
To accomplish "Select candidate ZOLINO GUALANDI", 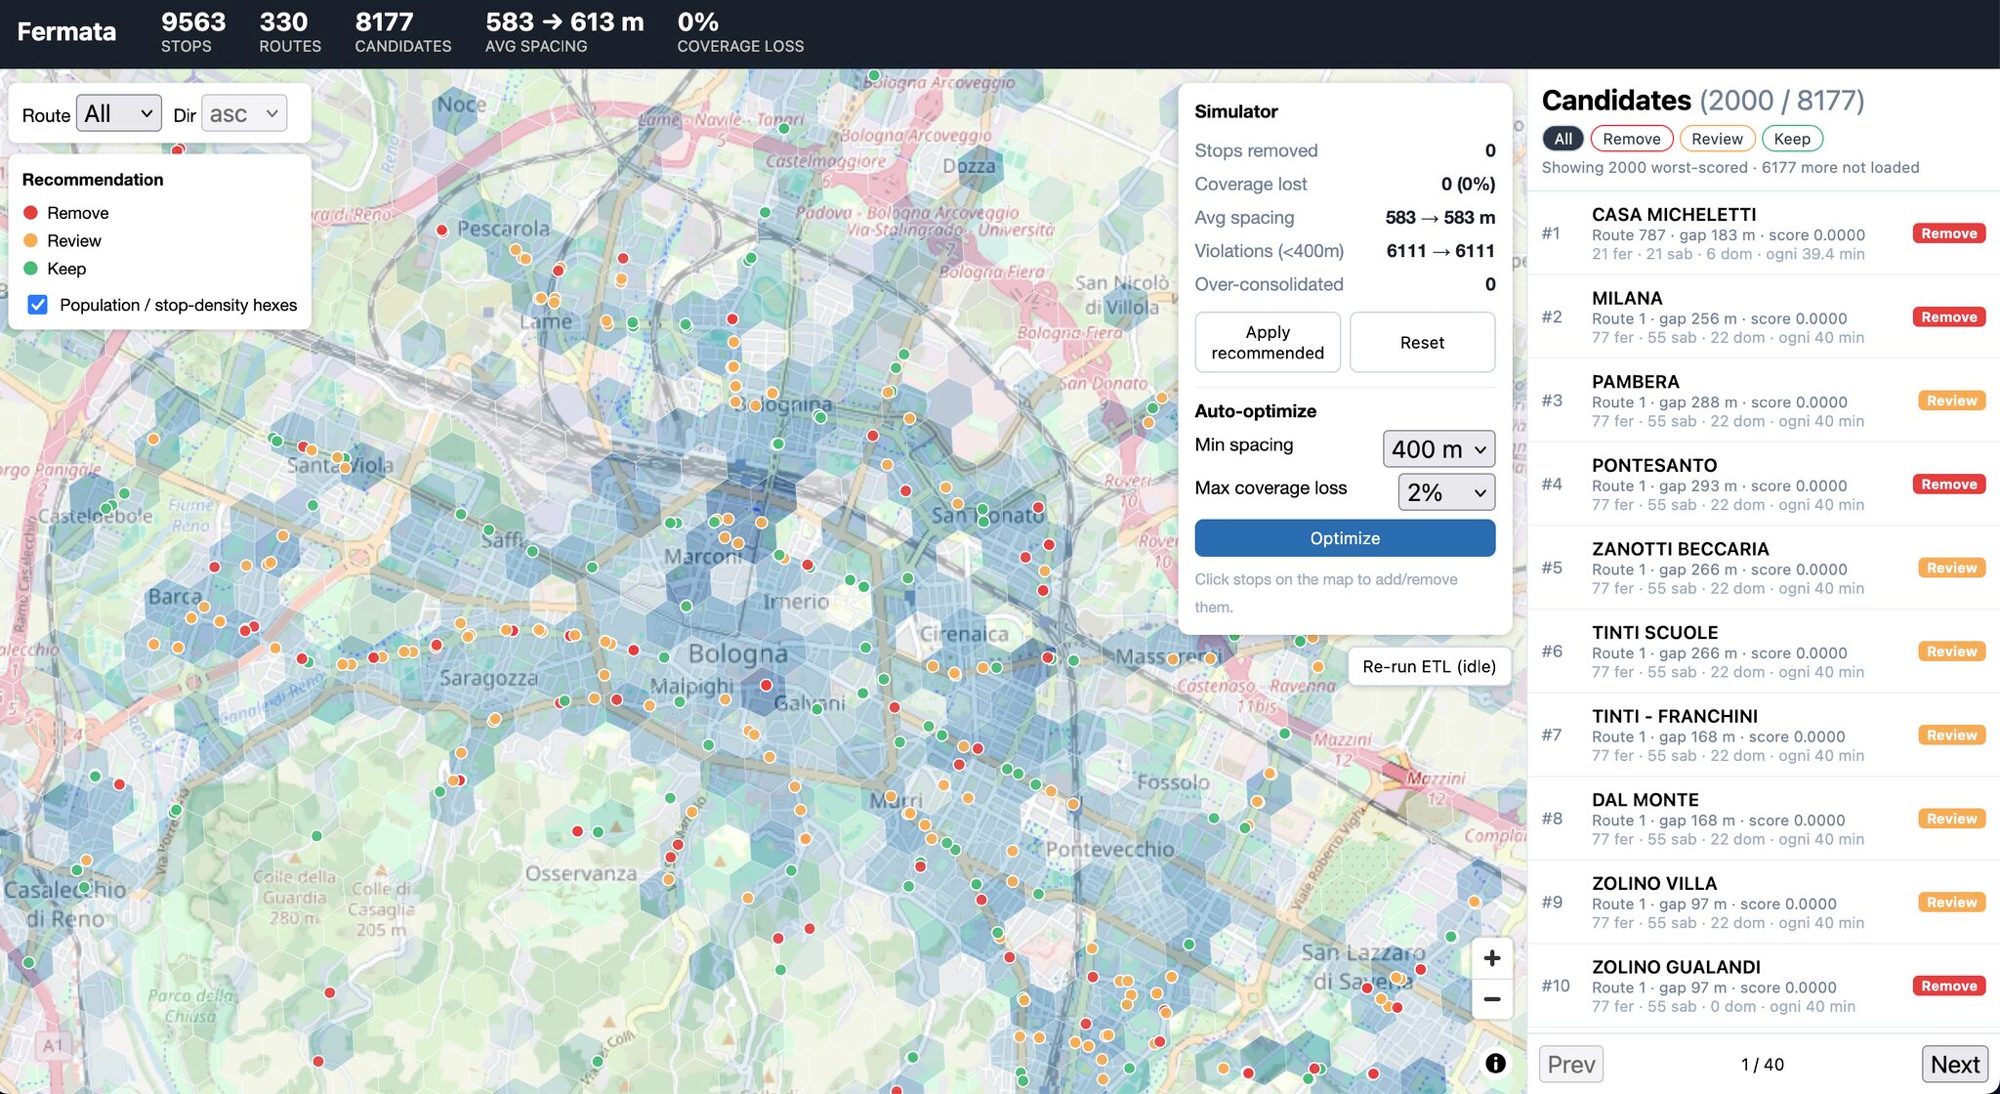I will 1763,986.
